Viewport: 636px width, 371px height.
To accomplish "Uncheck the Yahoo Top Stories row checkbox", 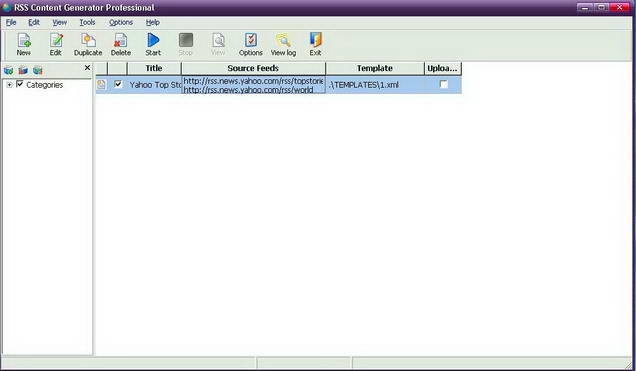I will 118,84.
